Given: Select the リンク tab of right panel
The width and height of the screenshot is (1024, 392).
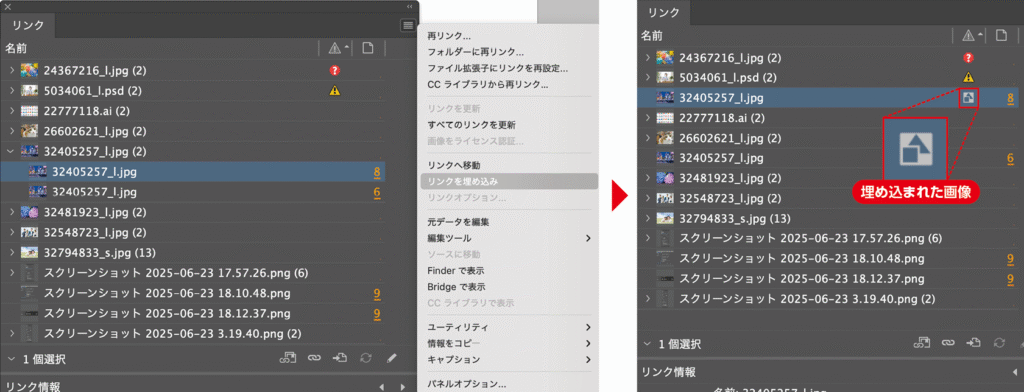Looking at the screenshot, I should coord(664,12).
